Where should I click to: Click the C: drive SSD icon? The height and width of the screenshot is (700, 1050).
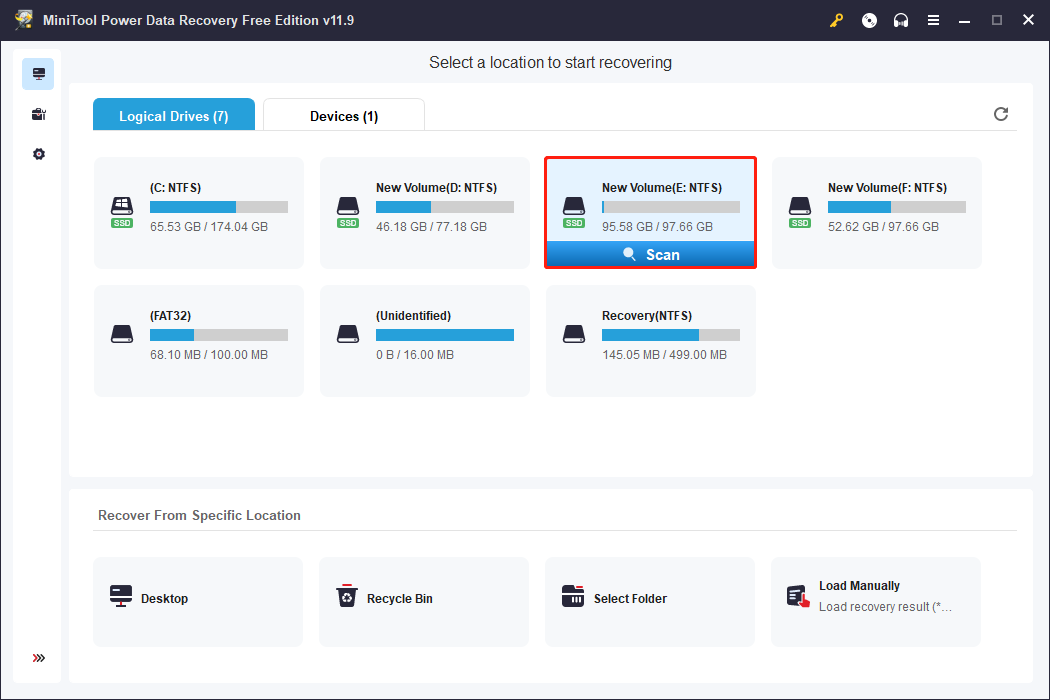click(x=122, y=212)
